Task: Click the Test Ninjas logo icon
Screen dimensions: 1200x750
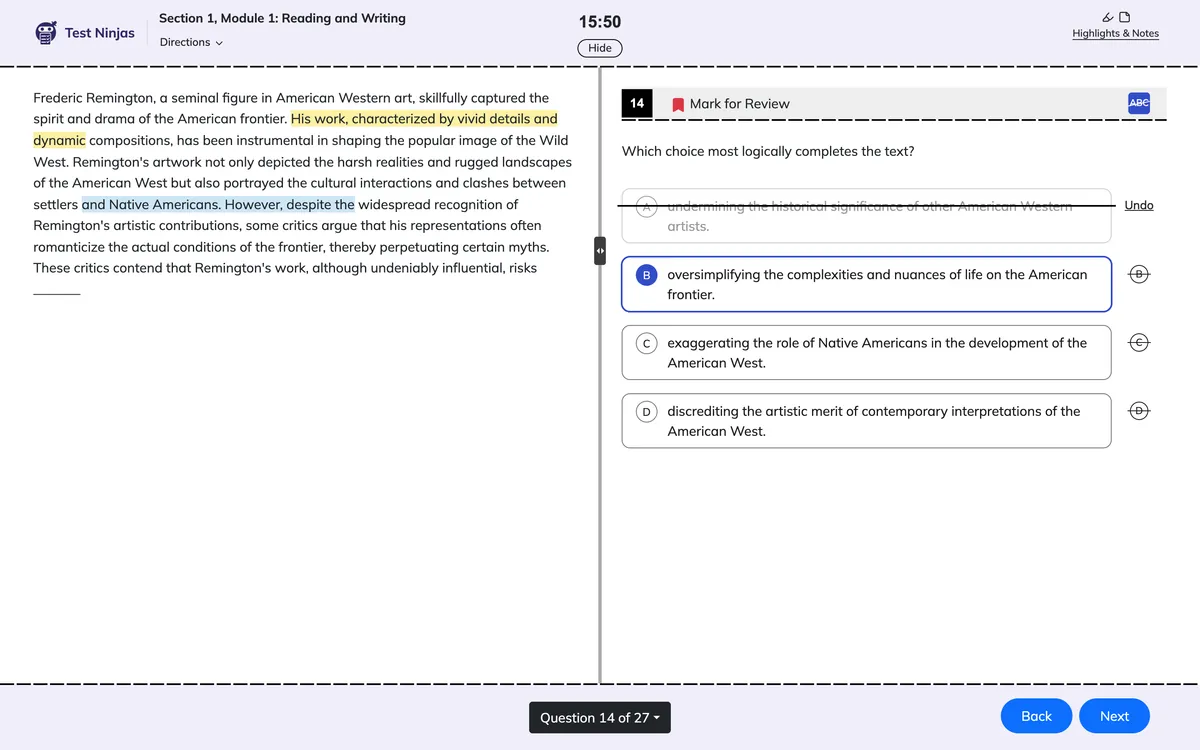Action: (46, 33)
